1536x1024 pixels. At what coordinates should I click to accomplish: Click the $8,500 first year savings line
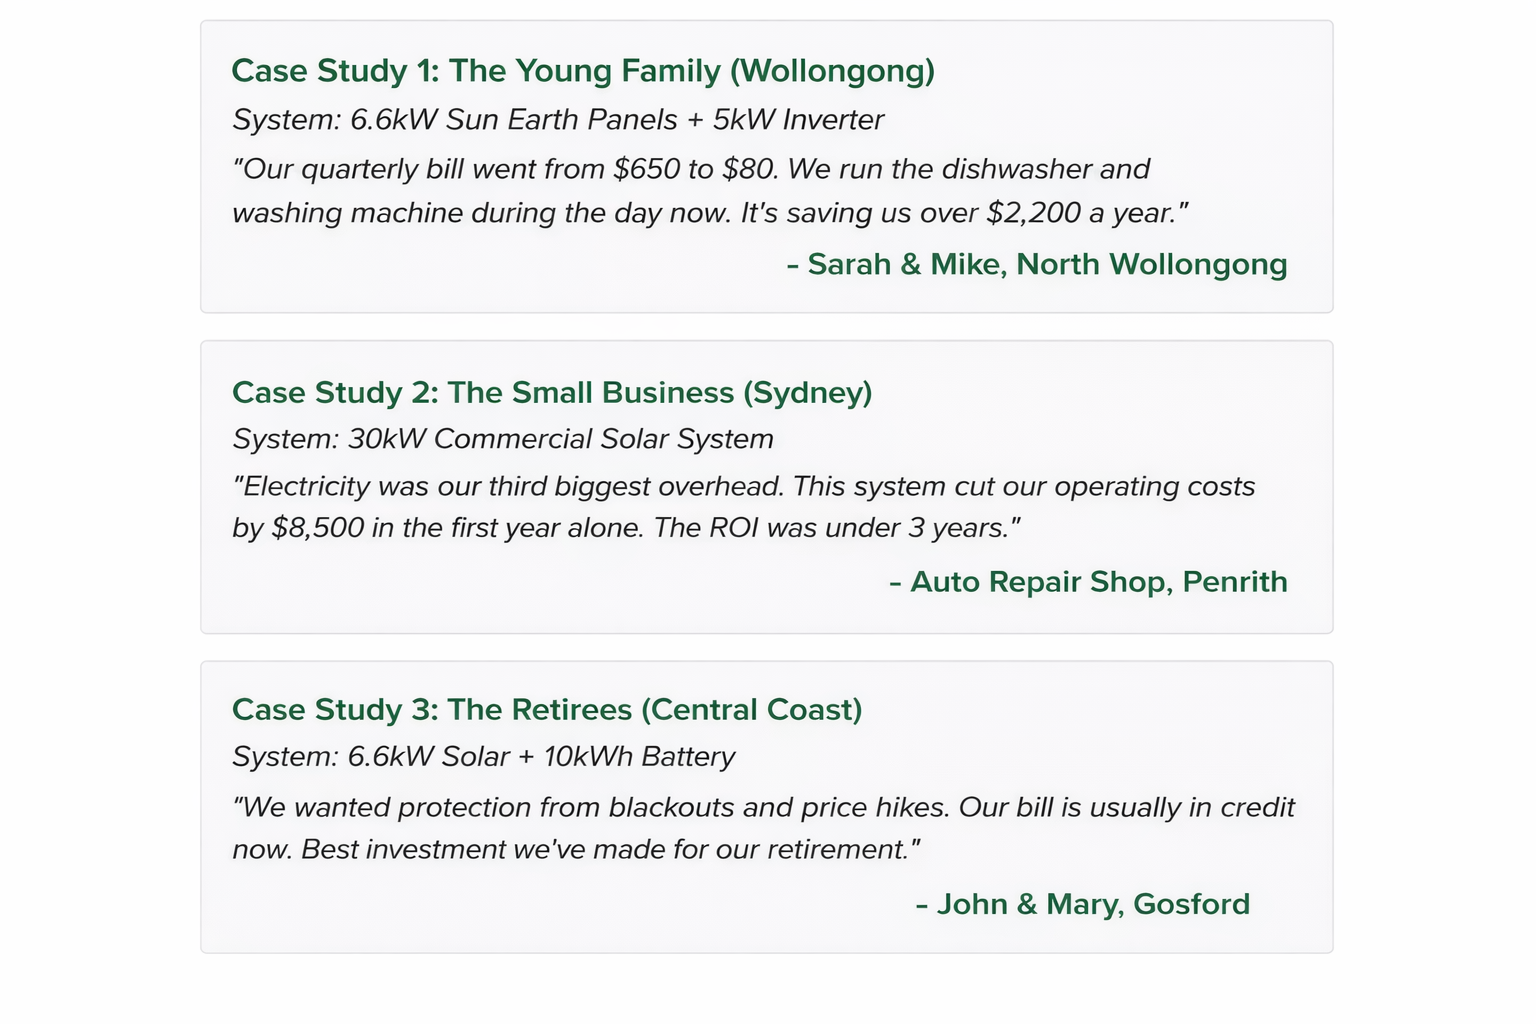coord(626,527)
